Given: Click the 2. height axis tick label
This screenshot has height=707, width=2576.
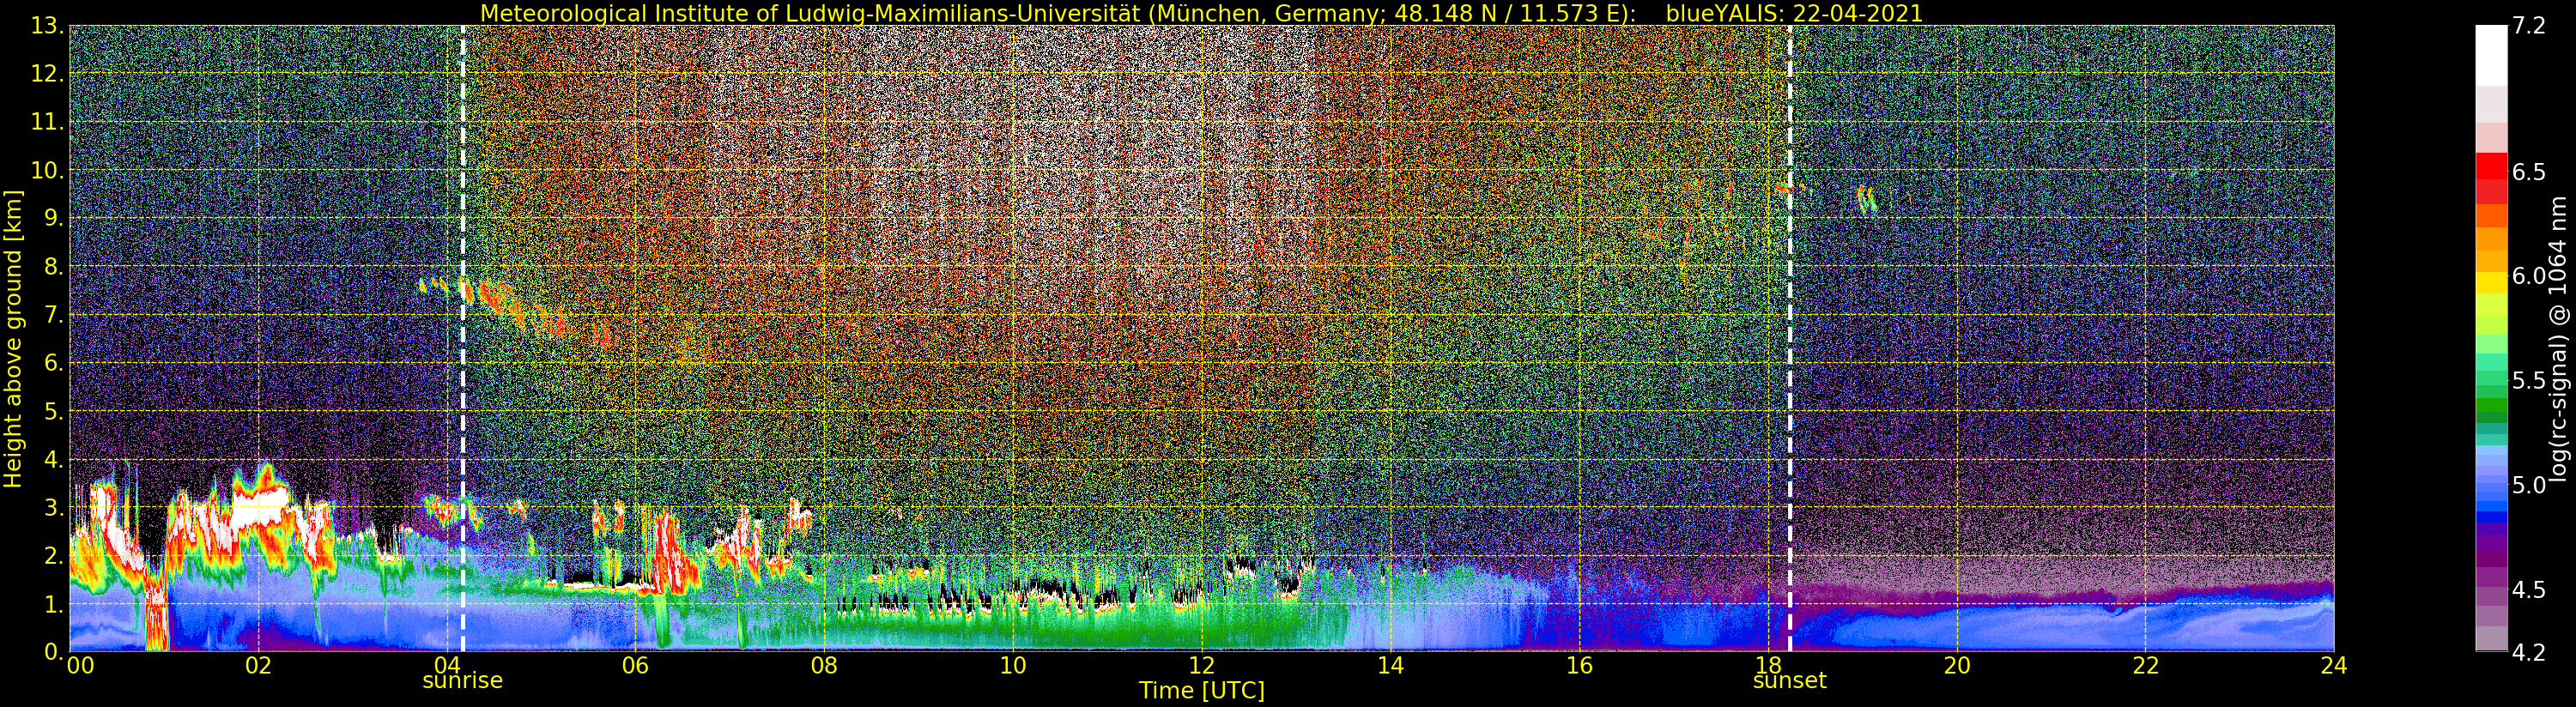Looking at the screenshot, I should pyautogui.click(x=53, y=556).
